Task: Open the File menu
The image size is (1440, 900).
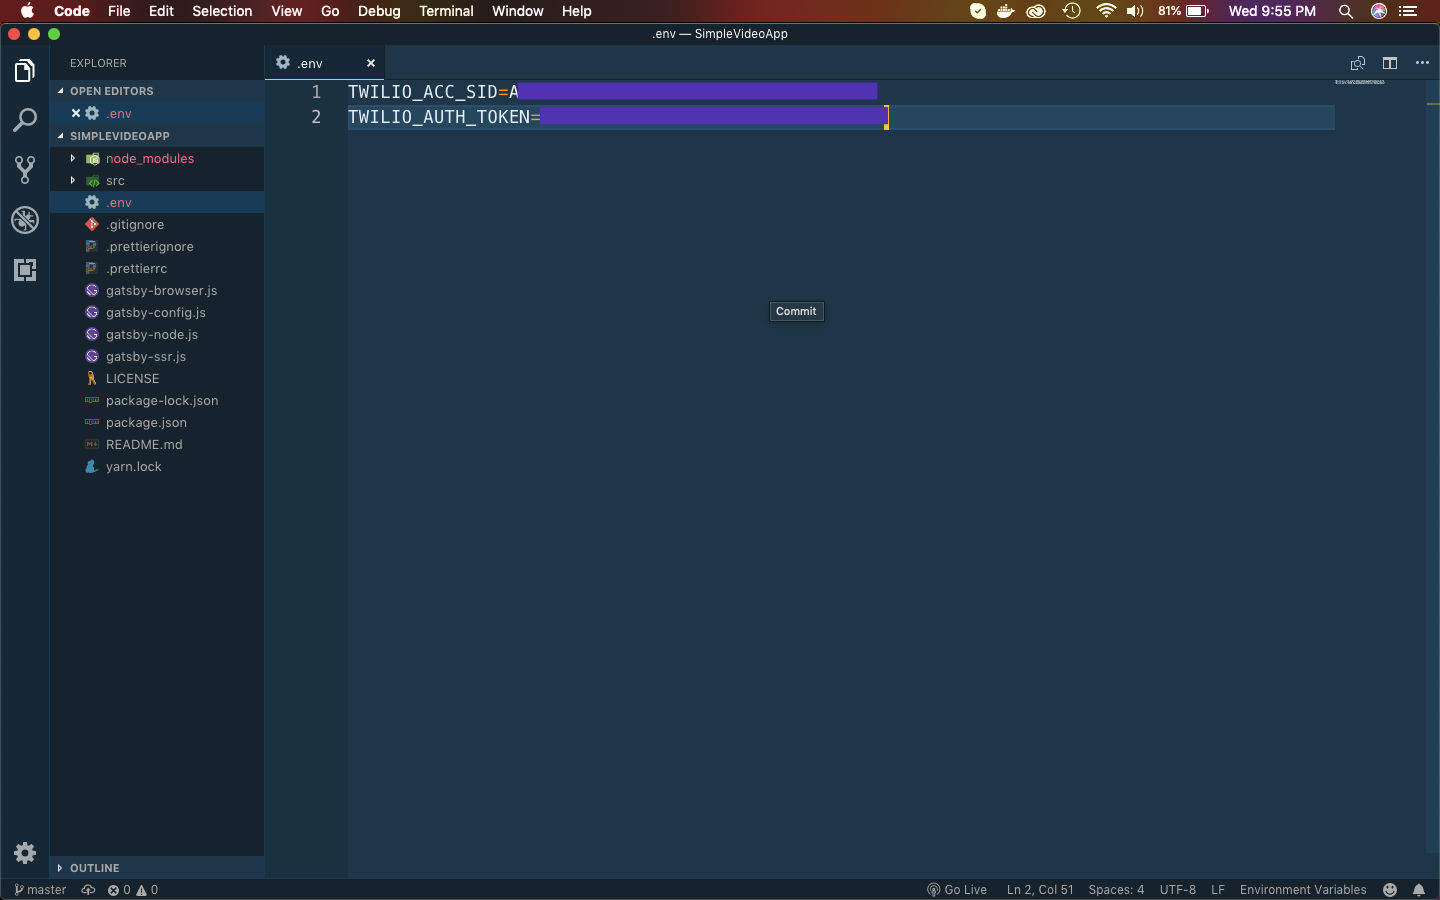Action: (119, 11)
